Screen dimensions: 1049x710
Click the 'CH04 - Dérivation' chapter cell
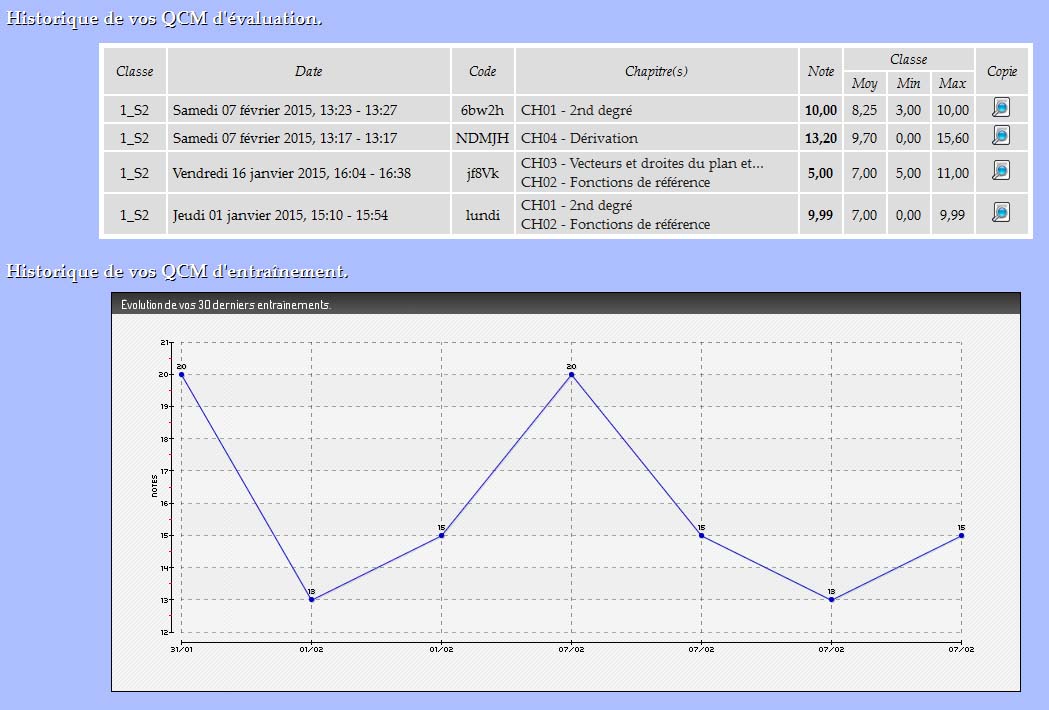point(579,138)
